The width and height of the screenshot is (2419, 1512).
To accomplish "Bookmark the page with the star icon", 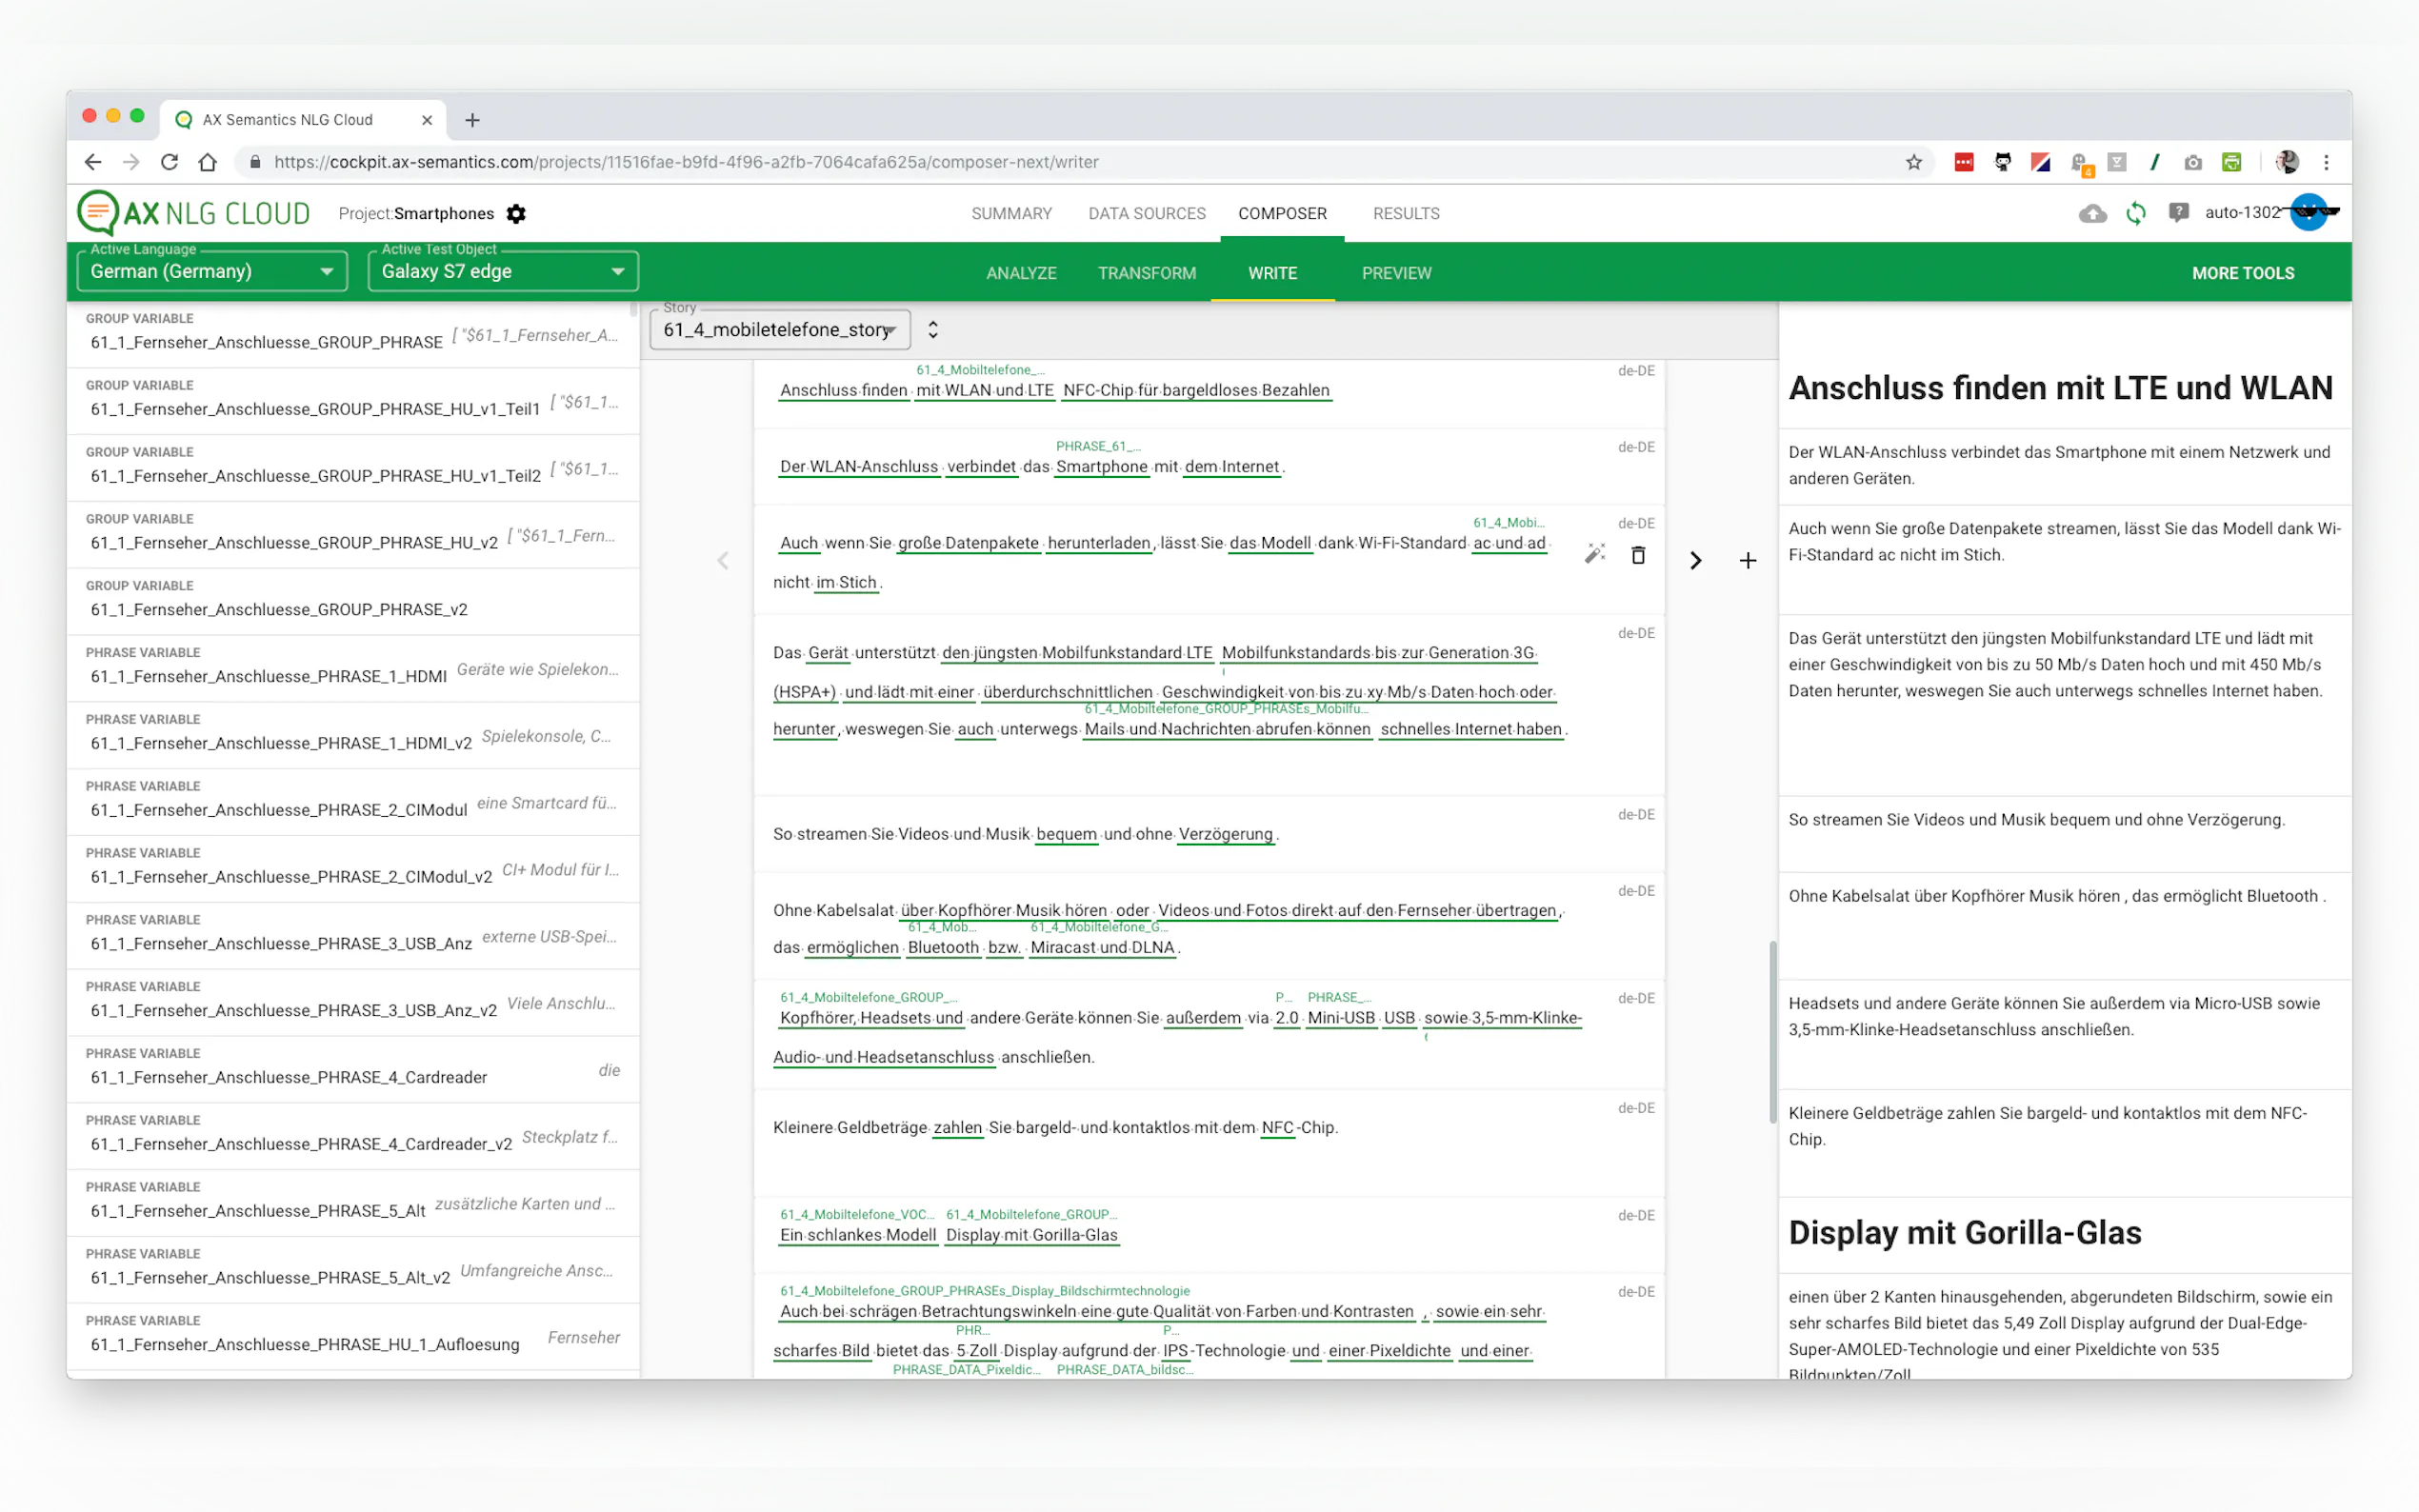I will (1913, 162).
